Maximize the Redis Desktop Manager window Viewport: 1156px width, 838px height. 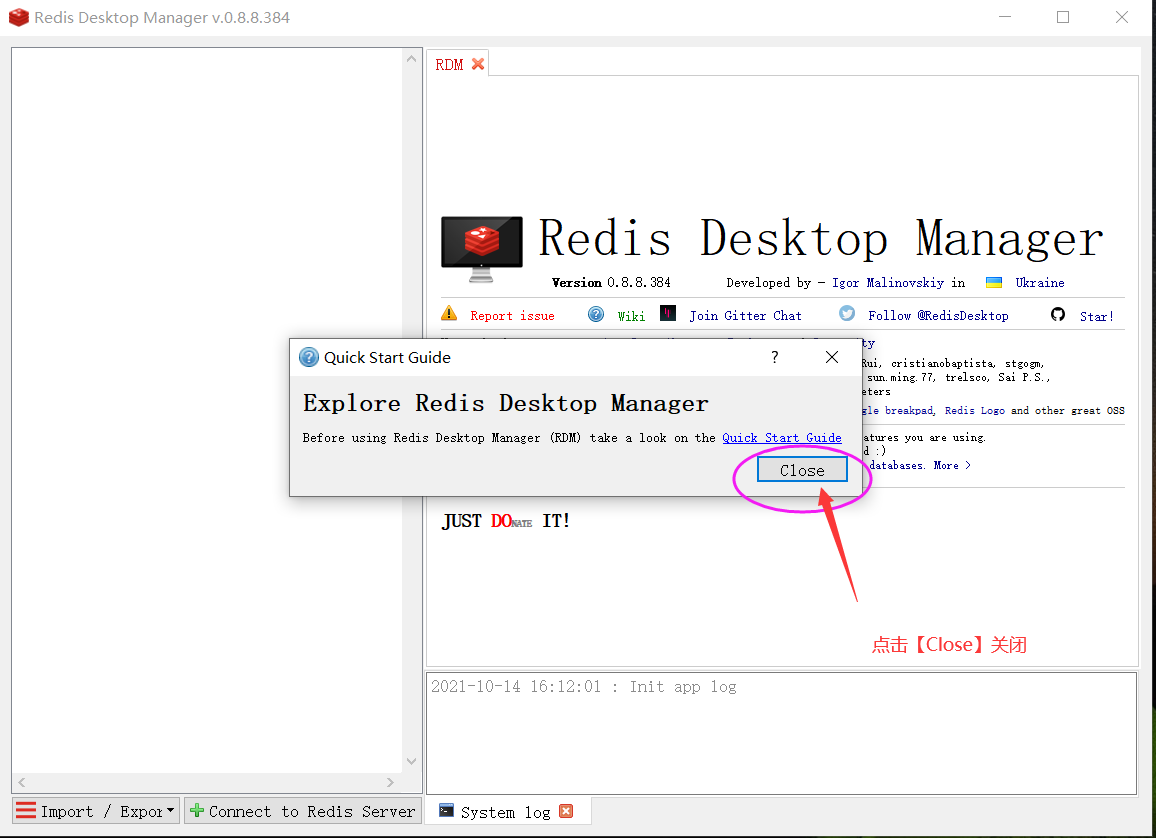coord(1063,17)
